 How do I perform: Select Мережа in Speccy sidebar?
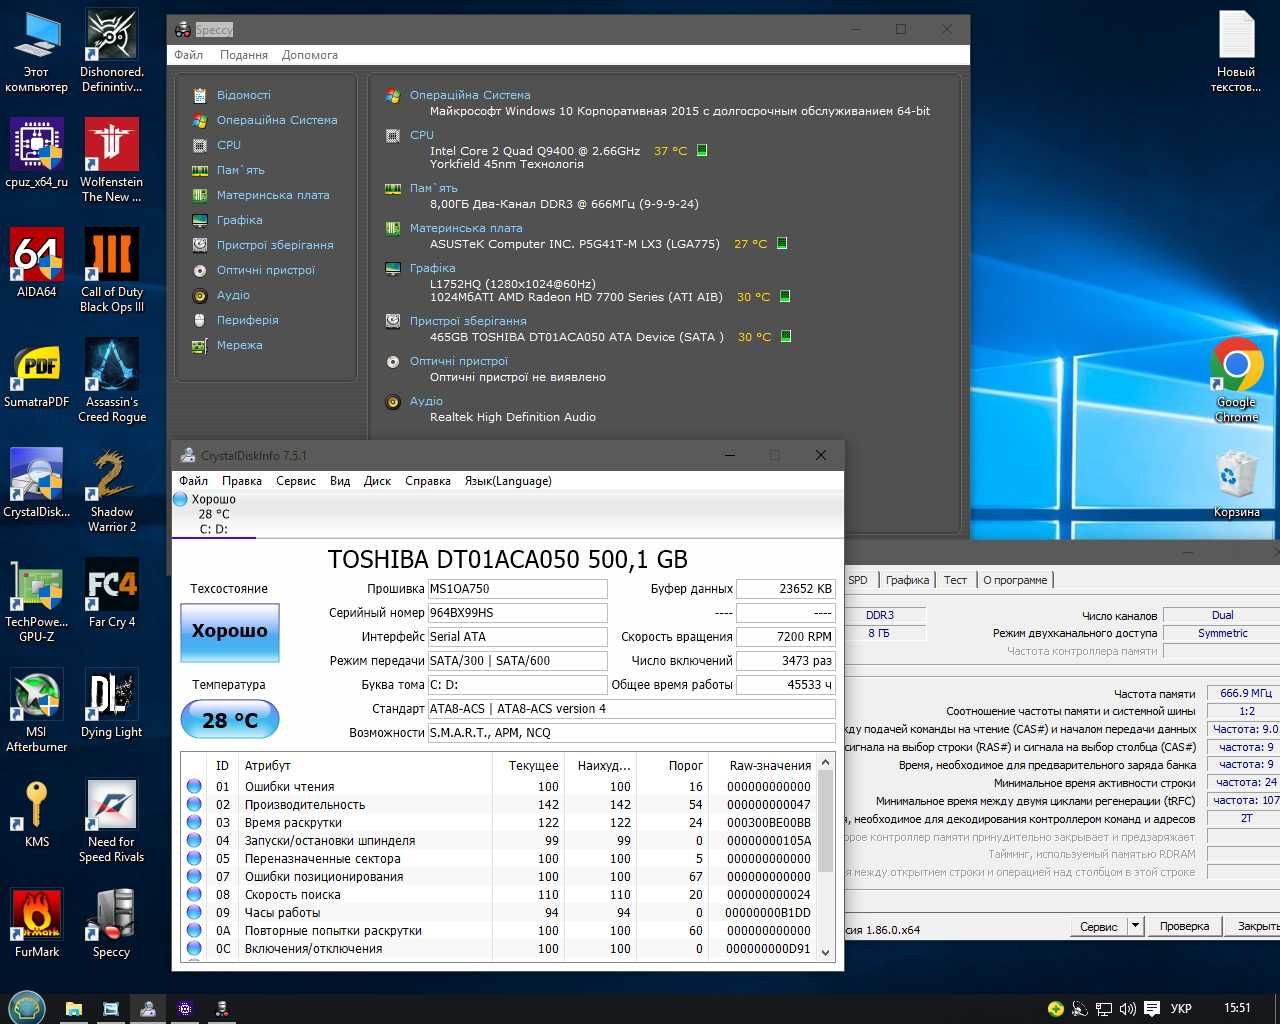(239, 345)
